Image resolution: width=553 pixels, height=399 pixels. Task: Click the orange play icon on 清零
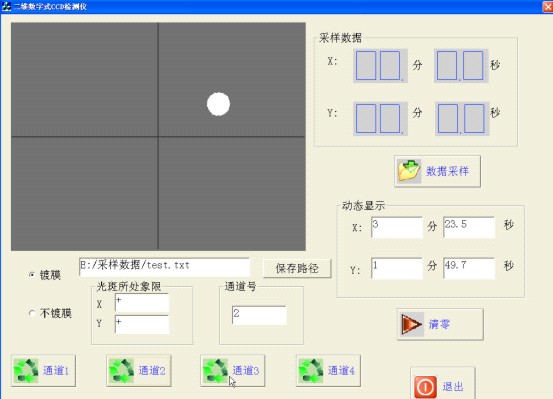[411, 324]
